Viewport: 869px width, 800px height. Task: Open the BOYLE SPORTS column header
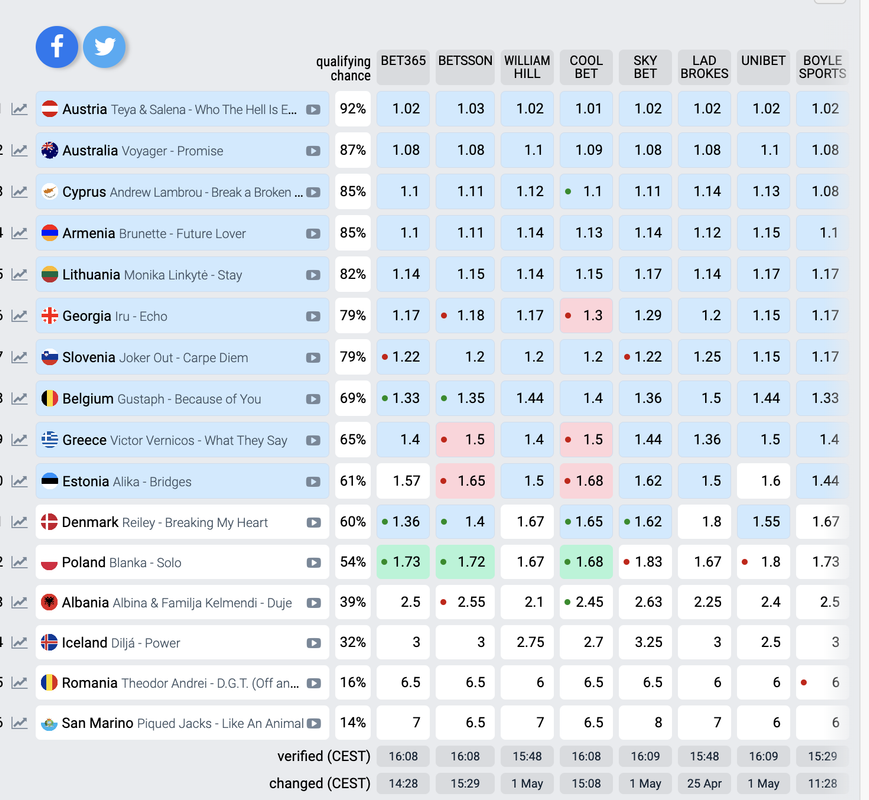[822, 67]
